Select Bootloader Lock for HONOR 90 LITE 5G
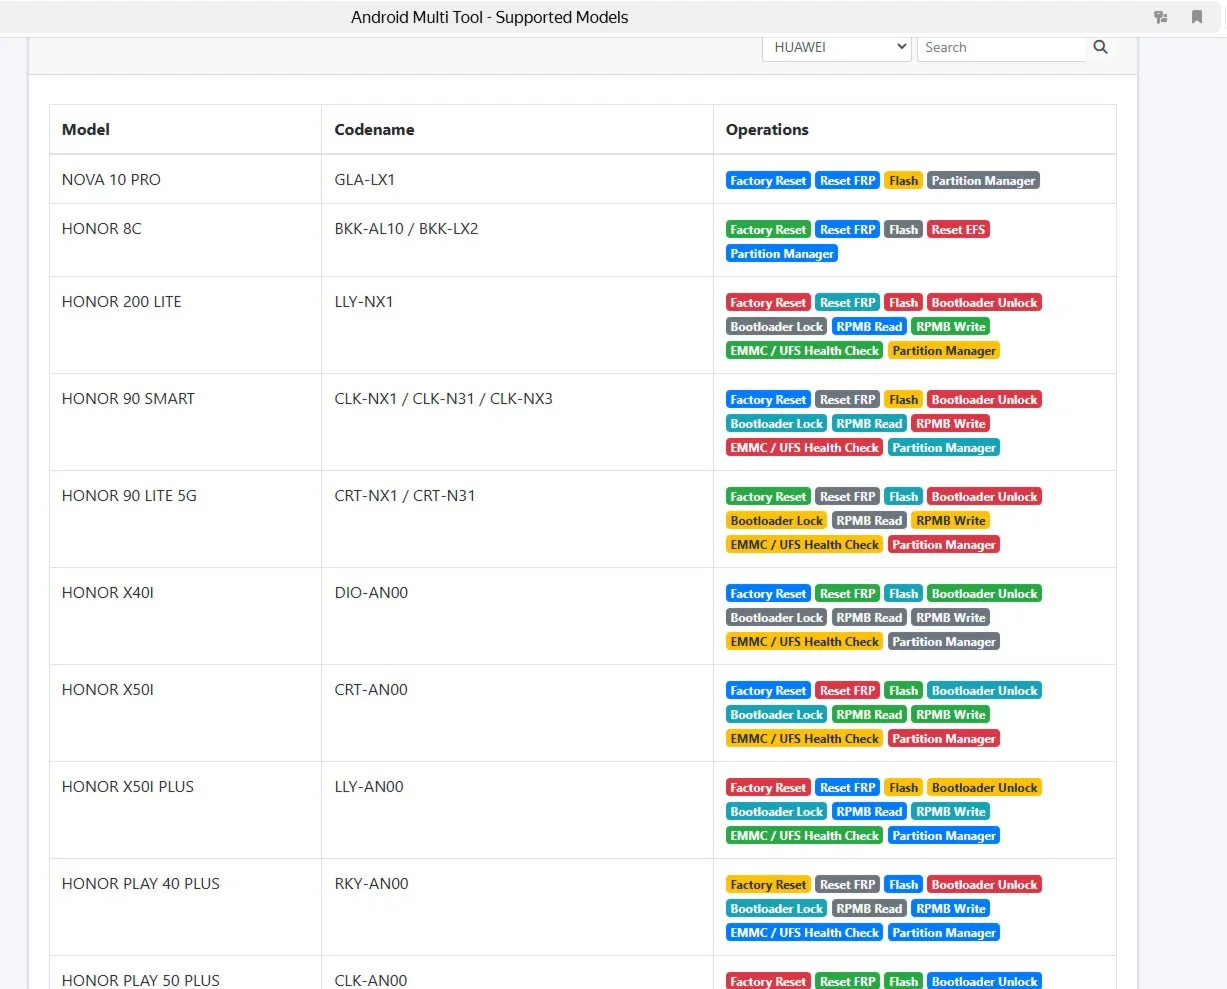 tap(777, 521)
